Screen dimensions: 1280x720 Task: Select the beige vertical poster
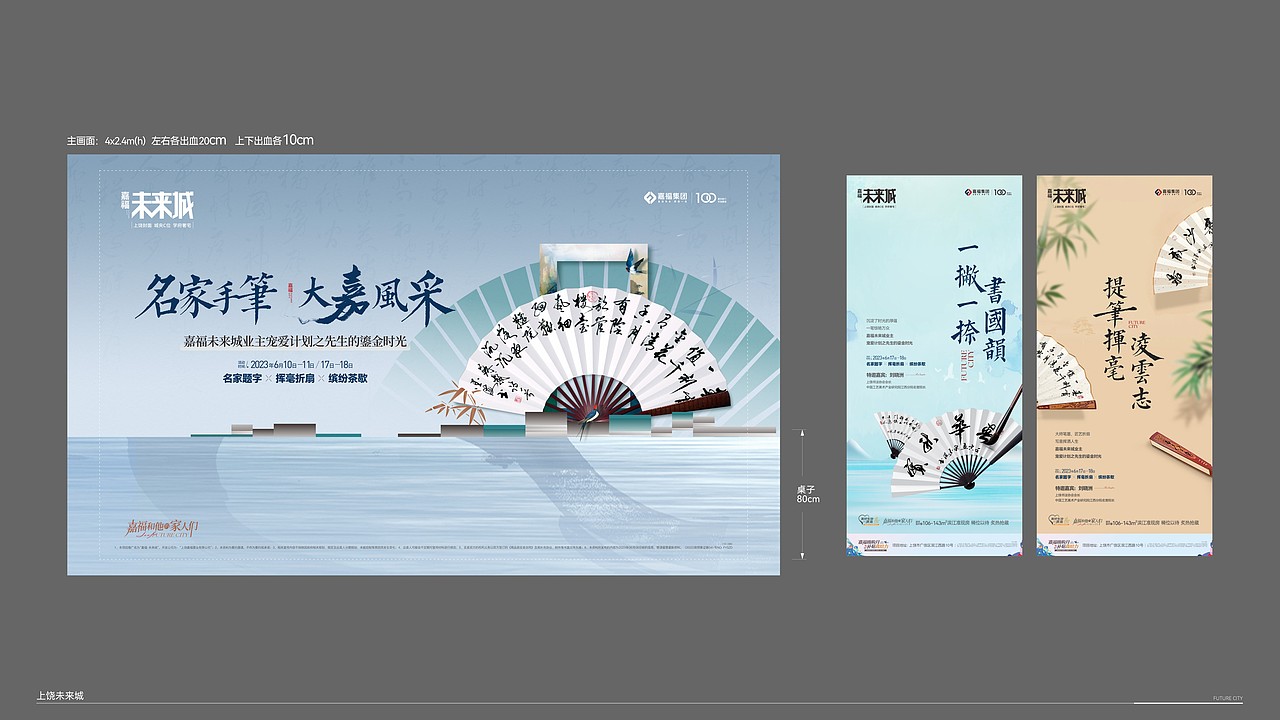1124,365
